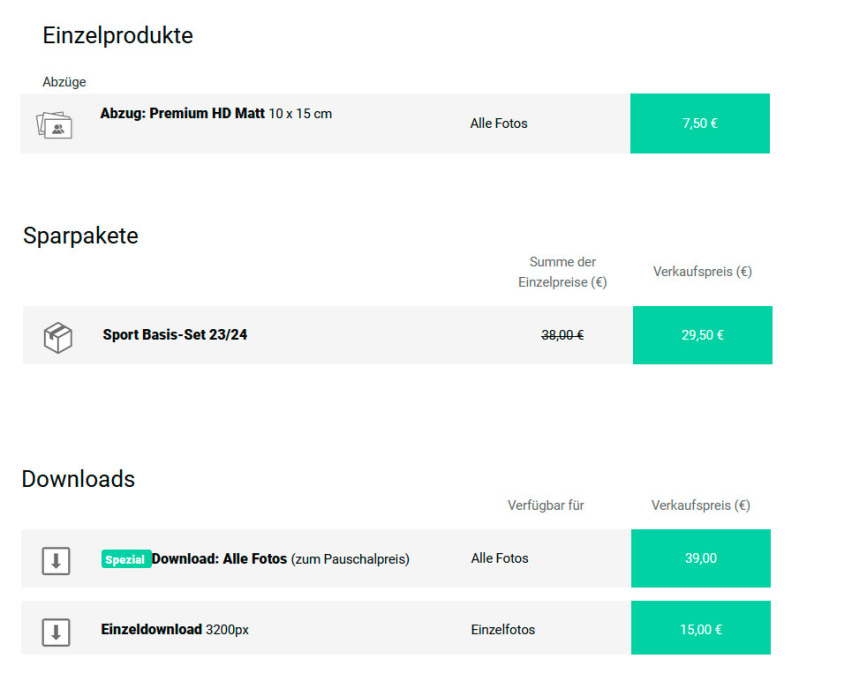Select the 39,00 download price button
This screenshot has width=852, height=696.
(700, 558)
